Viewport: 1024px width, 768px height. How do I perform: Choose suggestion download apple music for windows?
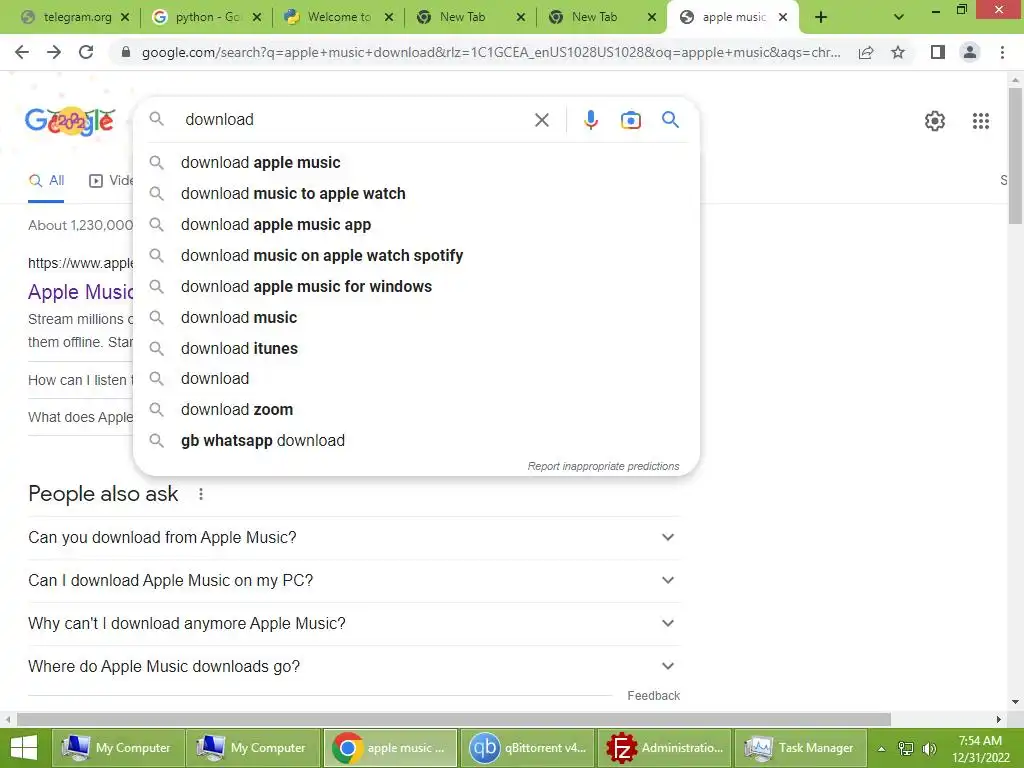tap(416, 287)
